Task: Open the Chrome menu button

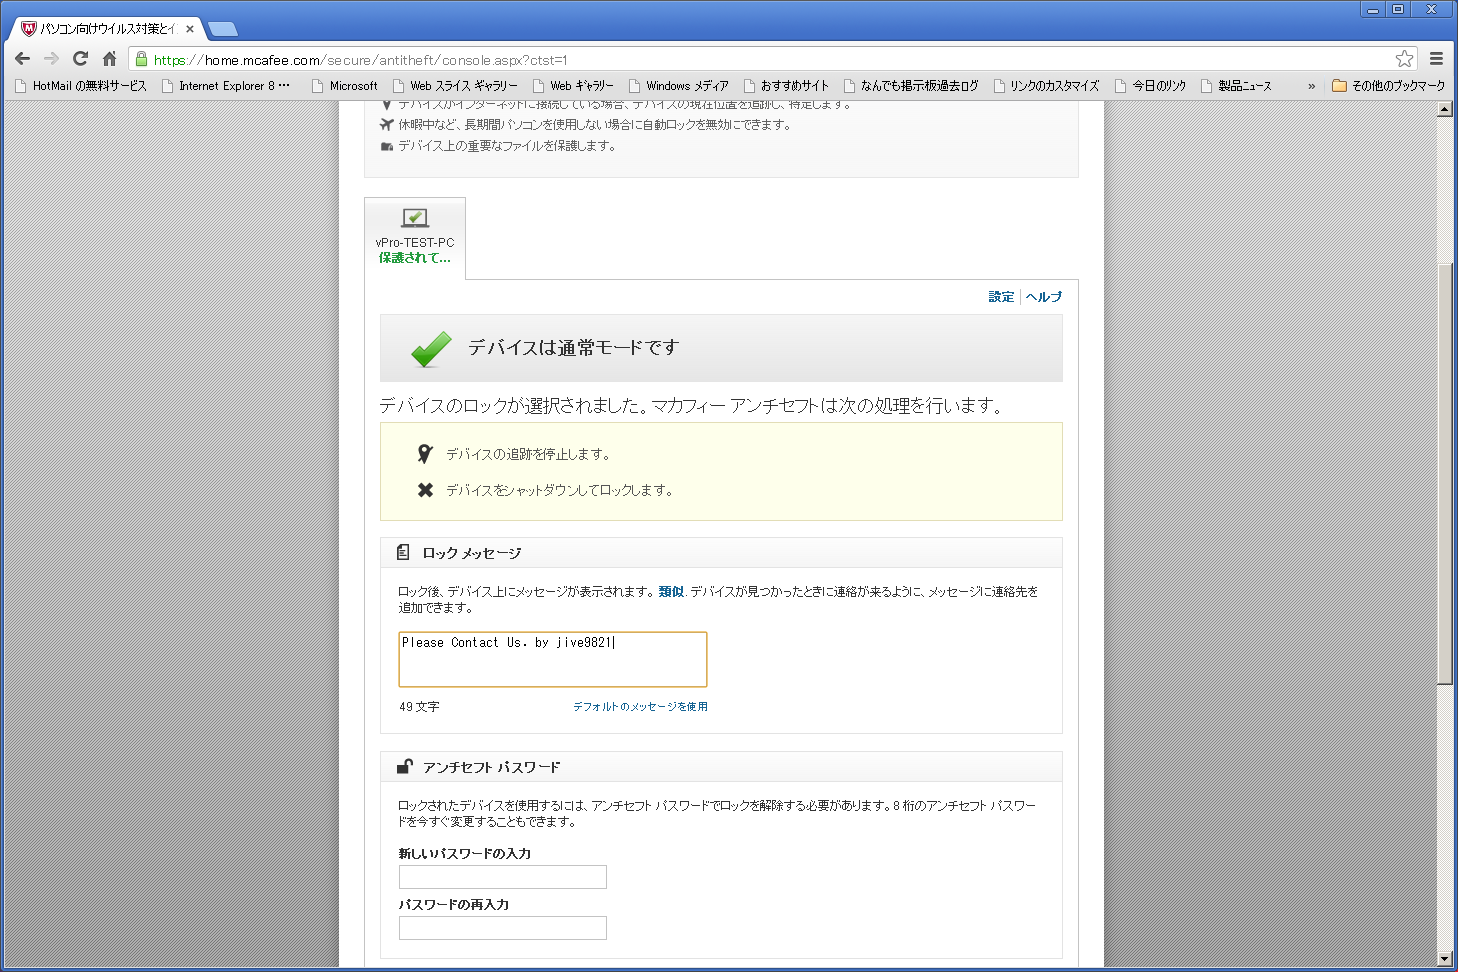Action: click(1436, 59)
